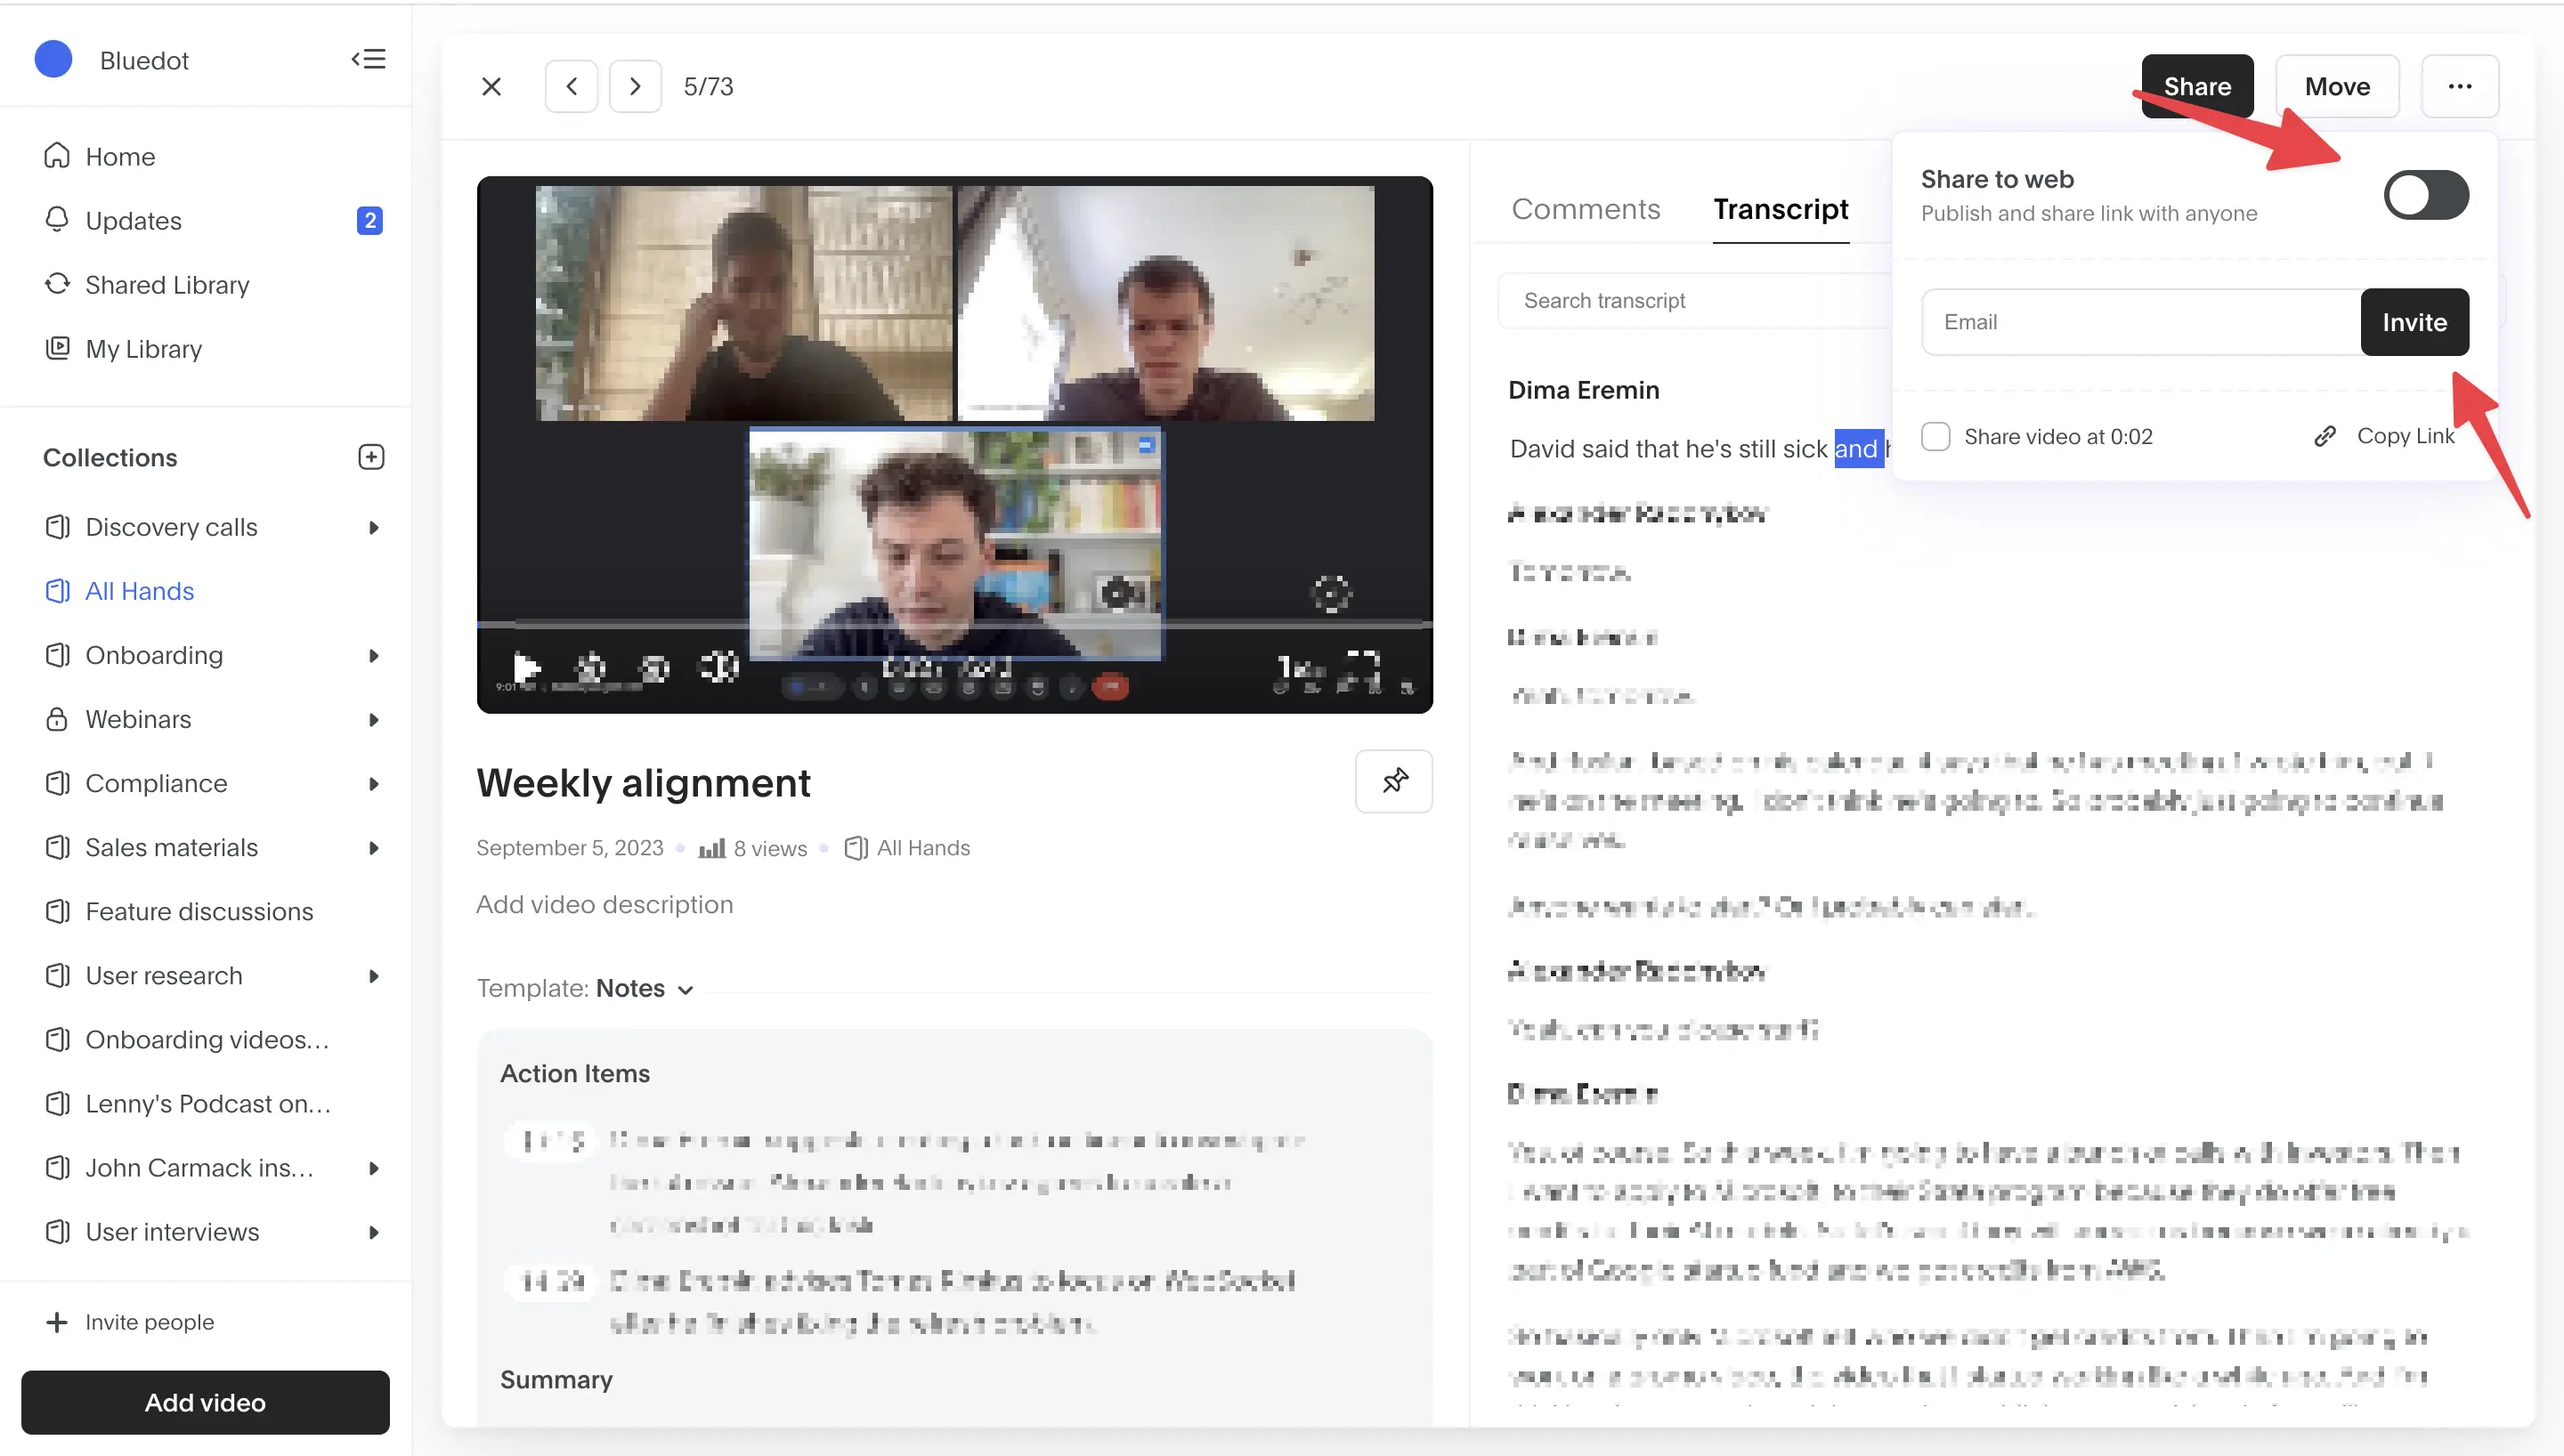This screenshot has height=1456, width=2564.
Task: Check Share video at 0:02
Action: click(1936, 436)
